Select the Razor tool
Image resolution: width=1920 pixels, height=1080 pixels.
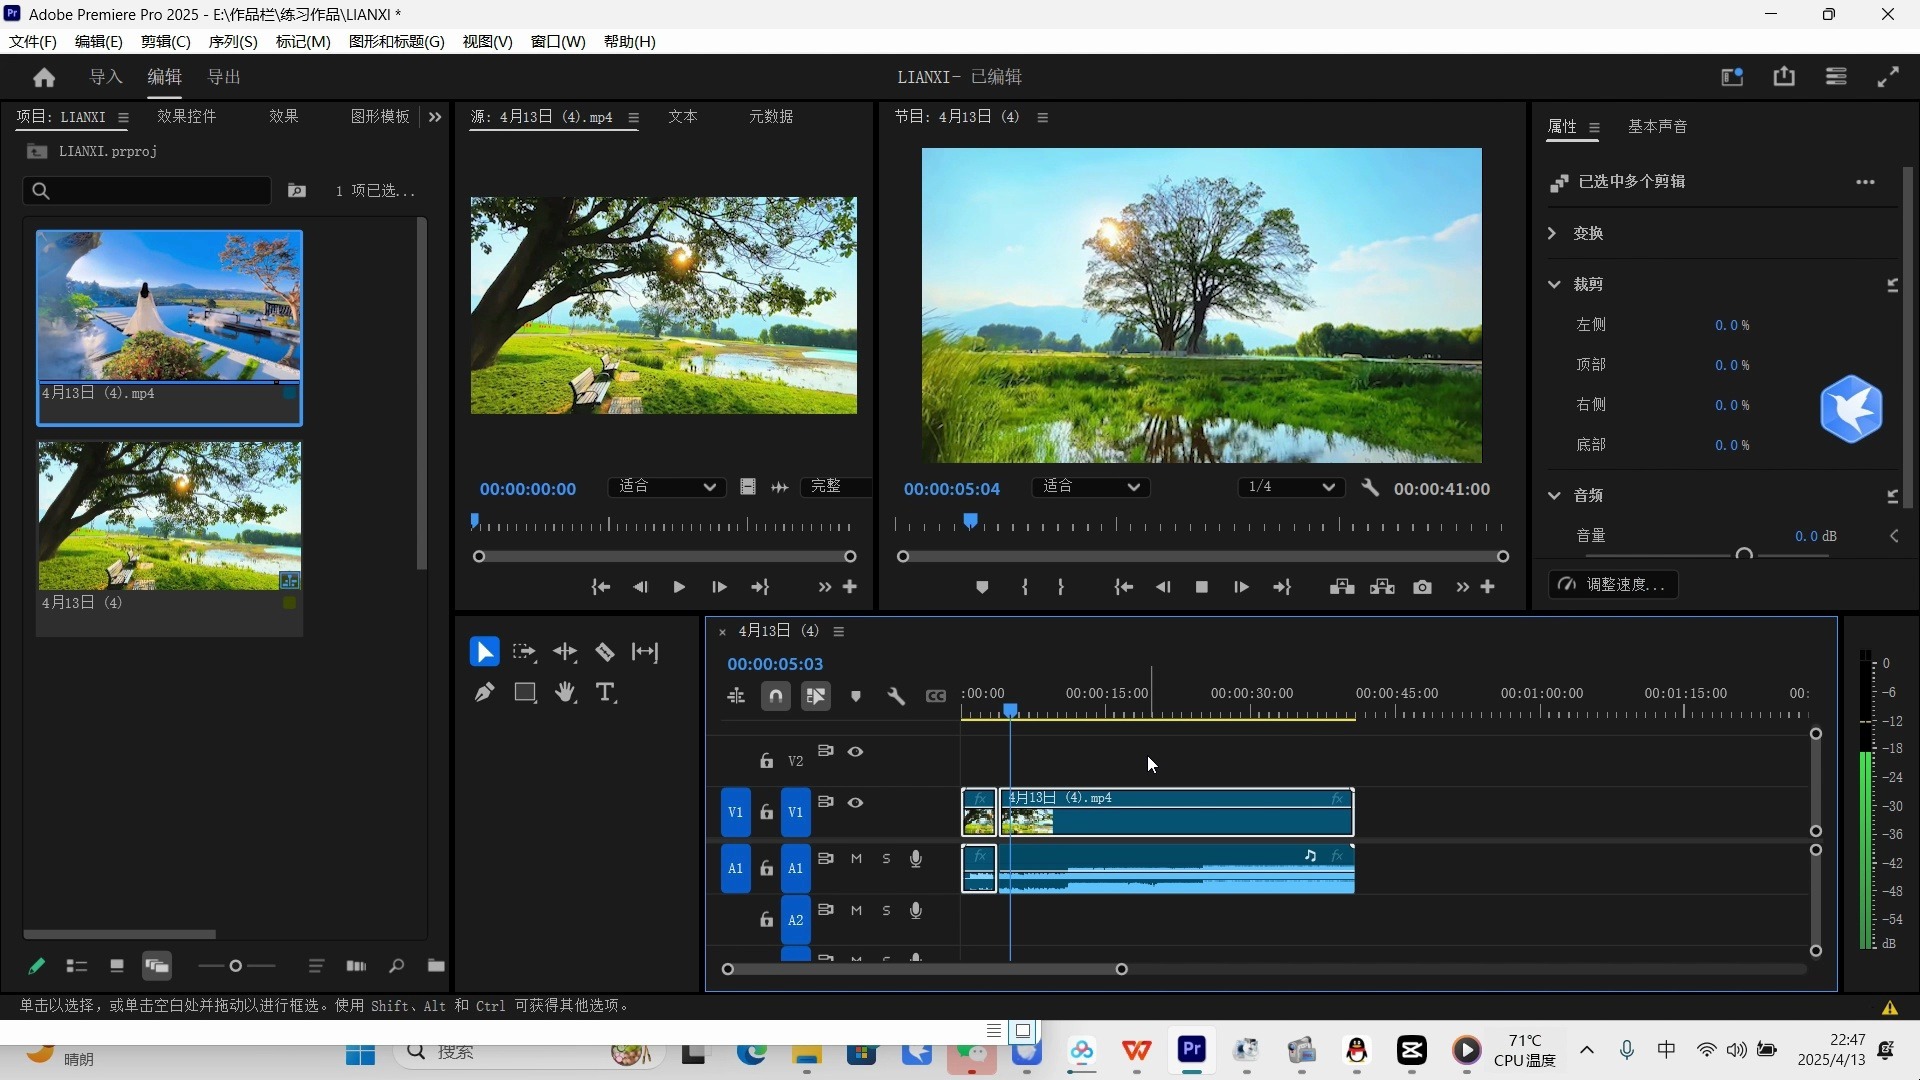[x=605, y=652]
